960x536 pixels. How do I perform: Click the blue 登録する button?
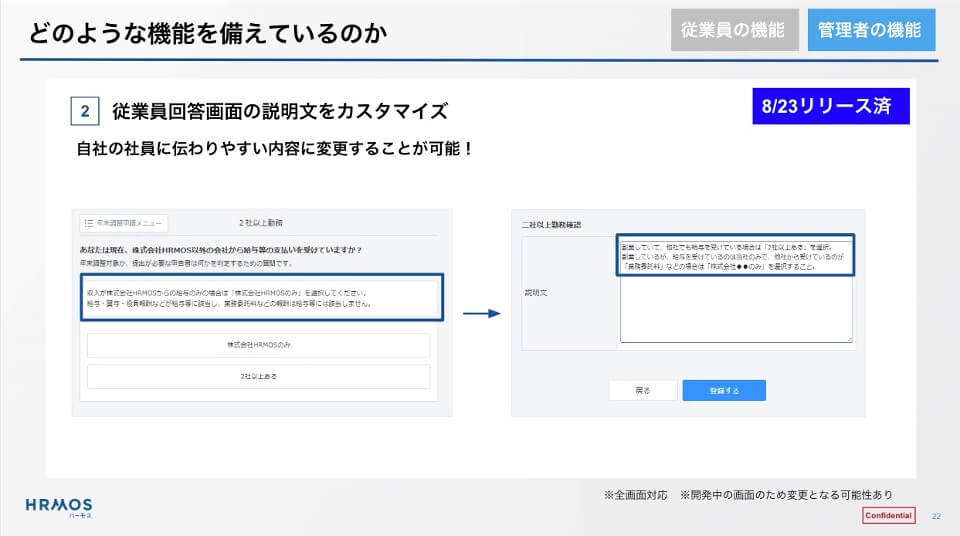coord(724,390)
